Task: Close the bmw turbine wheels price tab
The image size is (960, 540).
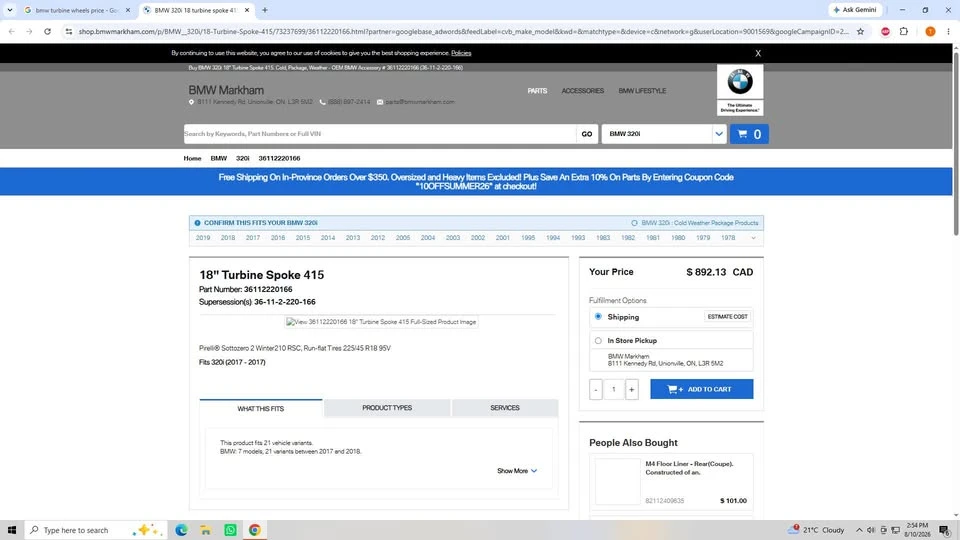Action: [x=128, y=10]
